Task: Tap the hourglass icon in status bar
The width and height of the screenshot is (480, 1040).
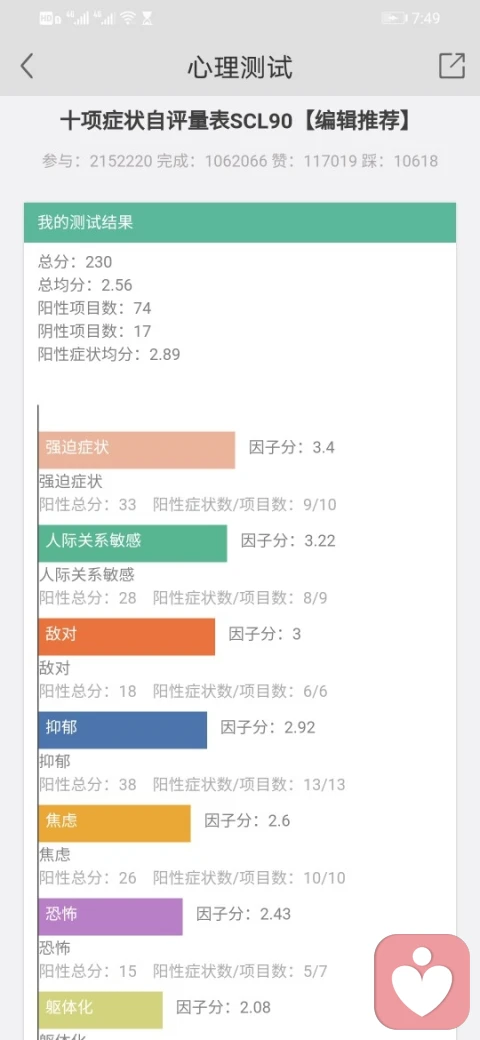Action: [147, 18]
